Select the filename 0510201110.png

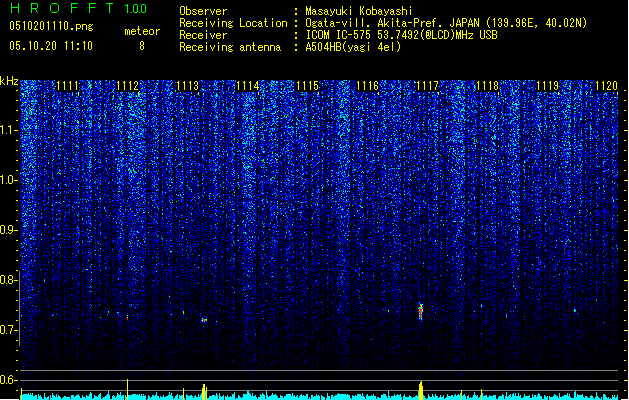[51, 26]
